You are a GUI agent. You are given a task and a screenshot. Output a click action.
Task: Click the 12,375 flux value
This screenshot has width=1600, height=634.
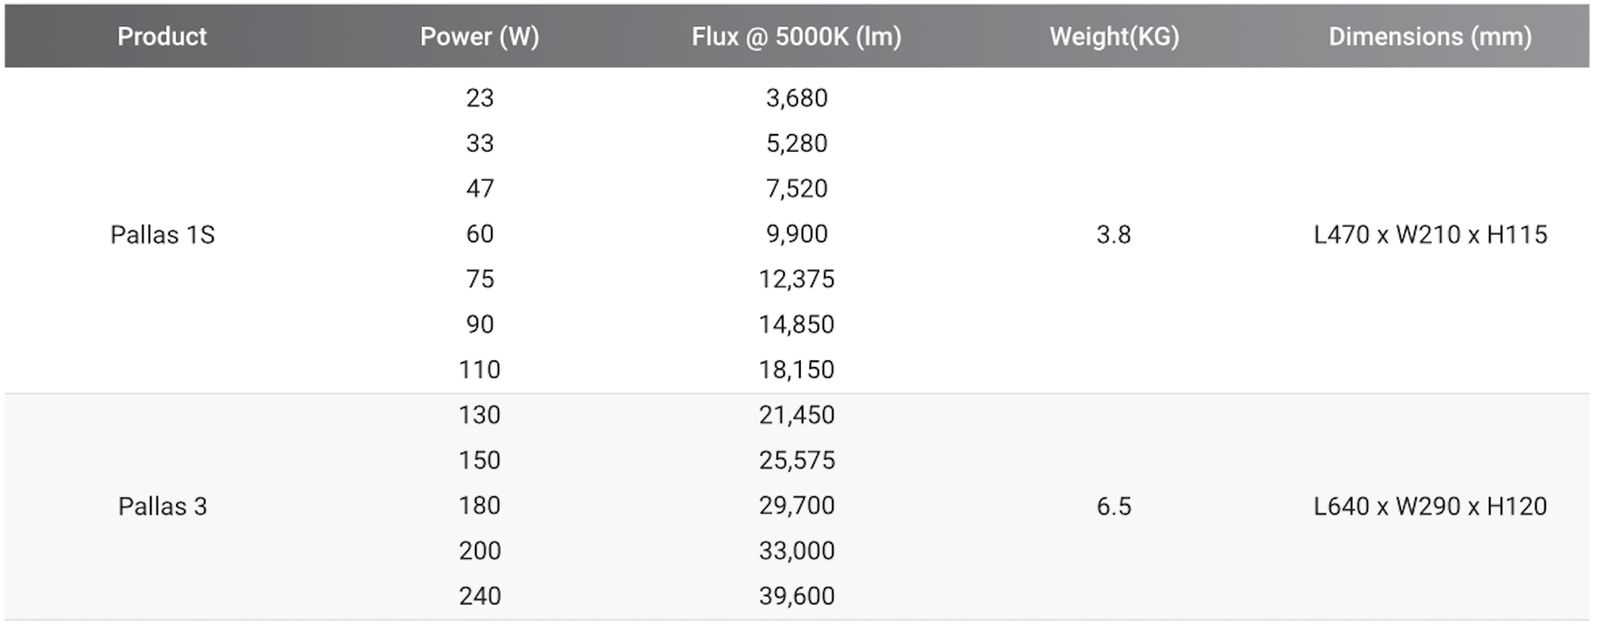pos(796,279)
